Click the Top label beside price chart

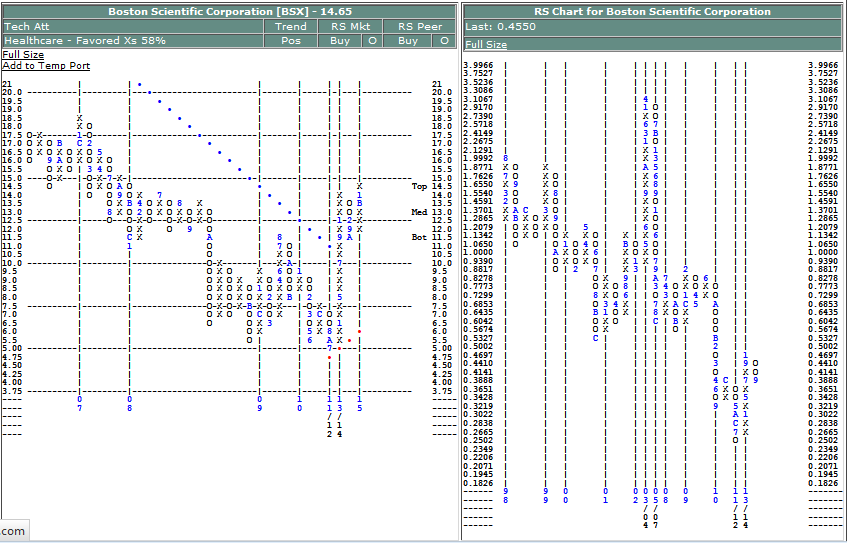[x=419, y=186]
